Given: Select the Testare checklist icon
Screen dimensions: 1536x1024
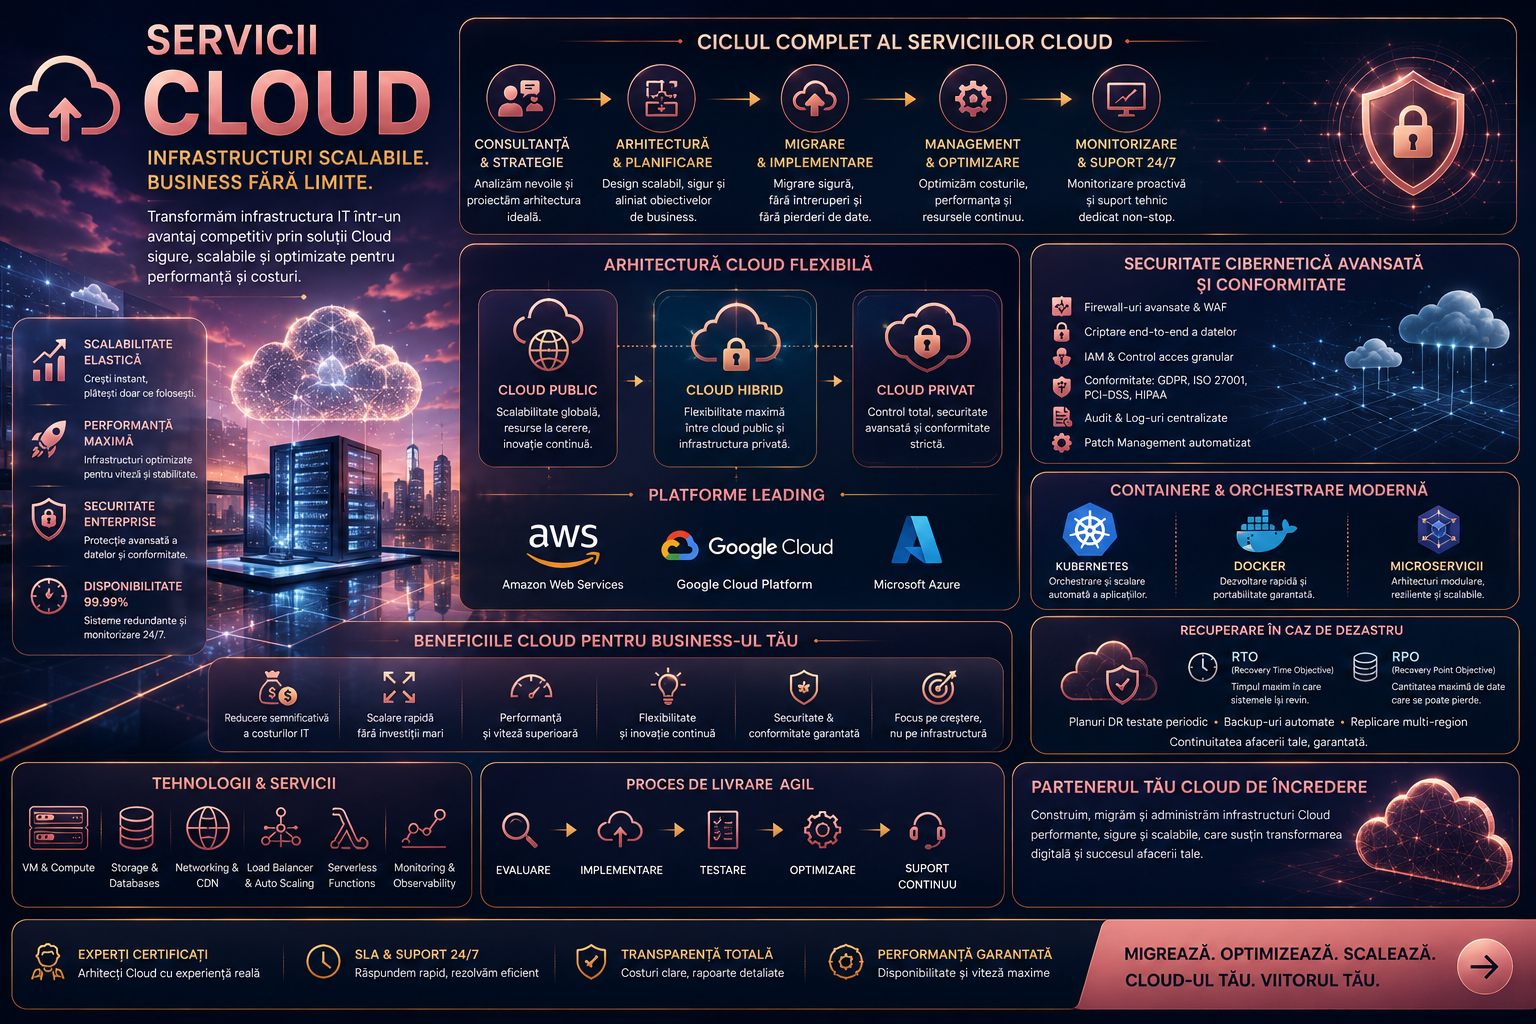Looking at the screenshot, I should 722,830.
